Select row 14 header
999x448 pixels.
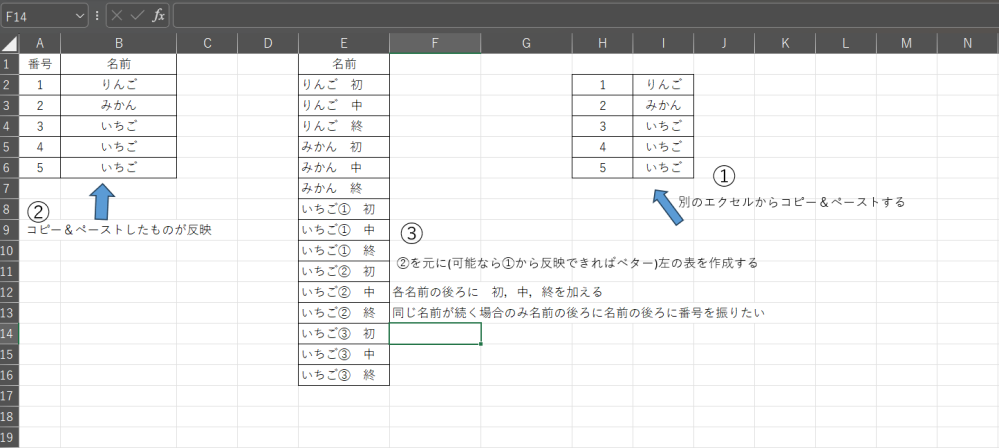click(x=9, y=334)
